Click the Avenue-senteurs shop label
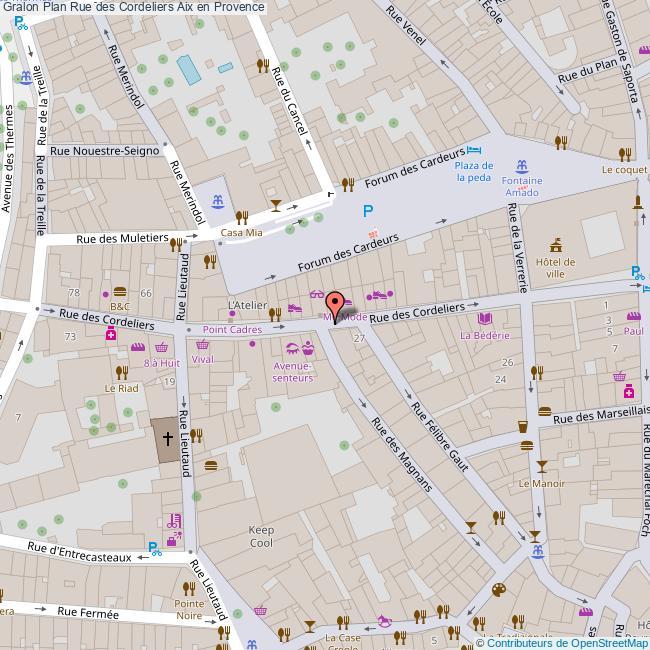The image size is (650, 650). coord(293,371)
